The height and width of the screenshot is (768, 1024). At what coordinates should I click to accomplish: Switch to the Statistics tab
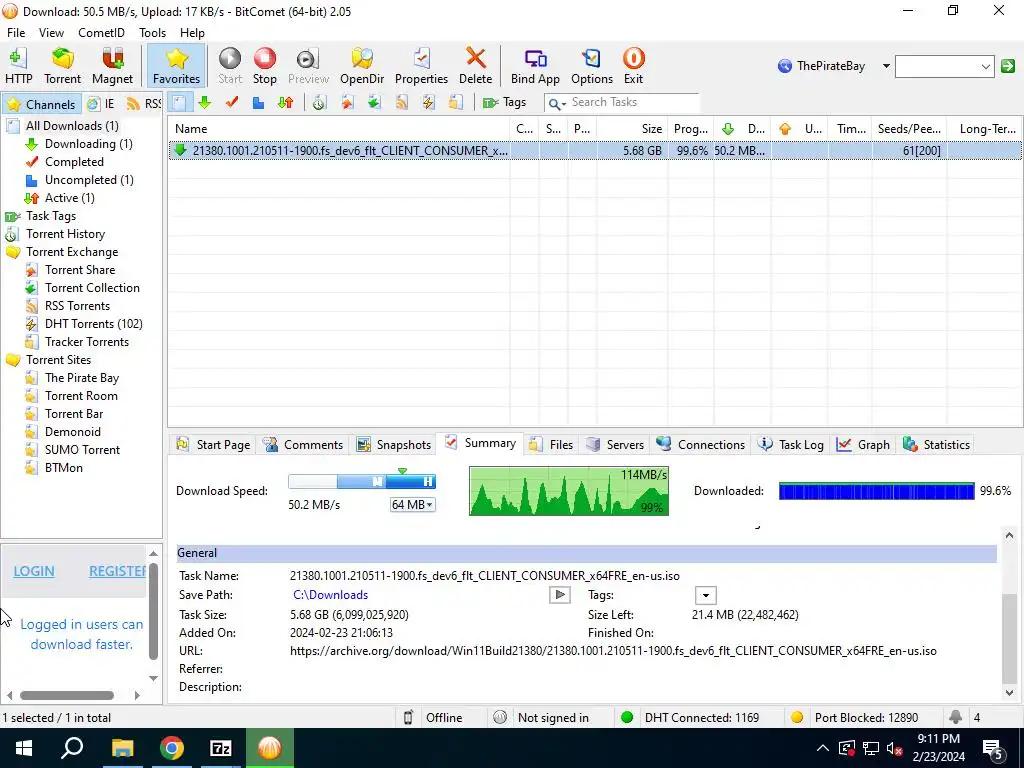pyautogui.click(x=936, y=445)
